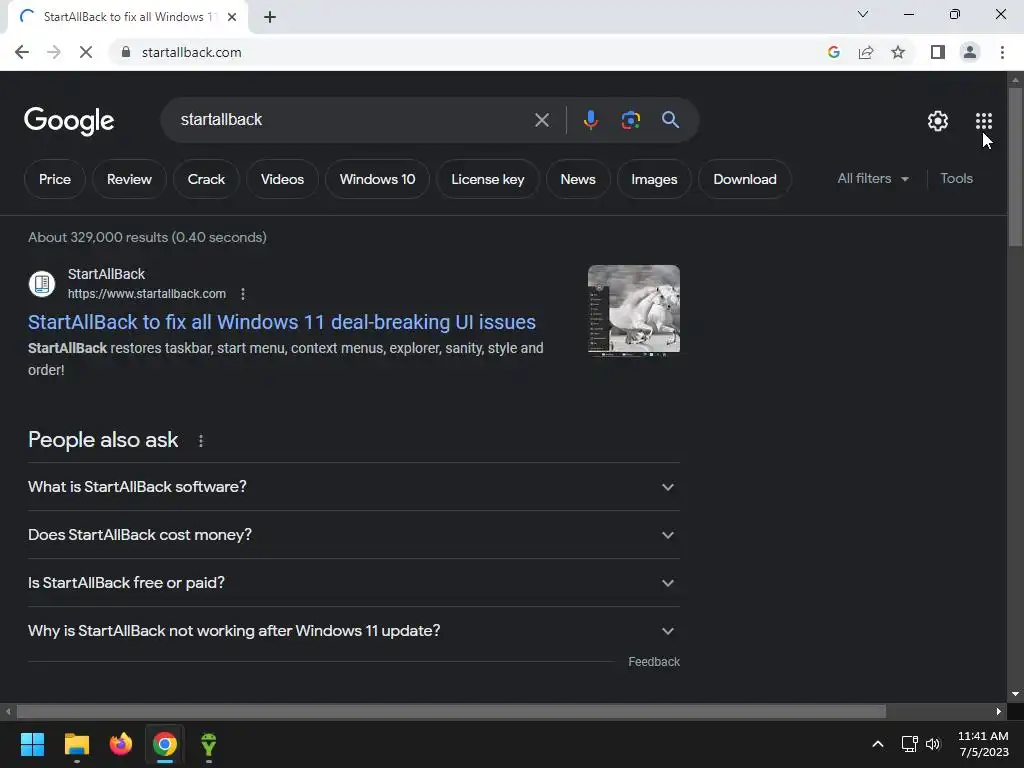The height and width of the screenshot is (768, 1024).
Task: Click the scroll down arrow
Action: 1015,694
